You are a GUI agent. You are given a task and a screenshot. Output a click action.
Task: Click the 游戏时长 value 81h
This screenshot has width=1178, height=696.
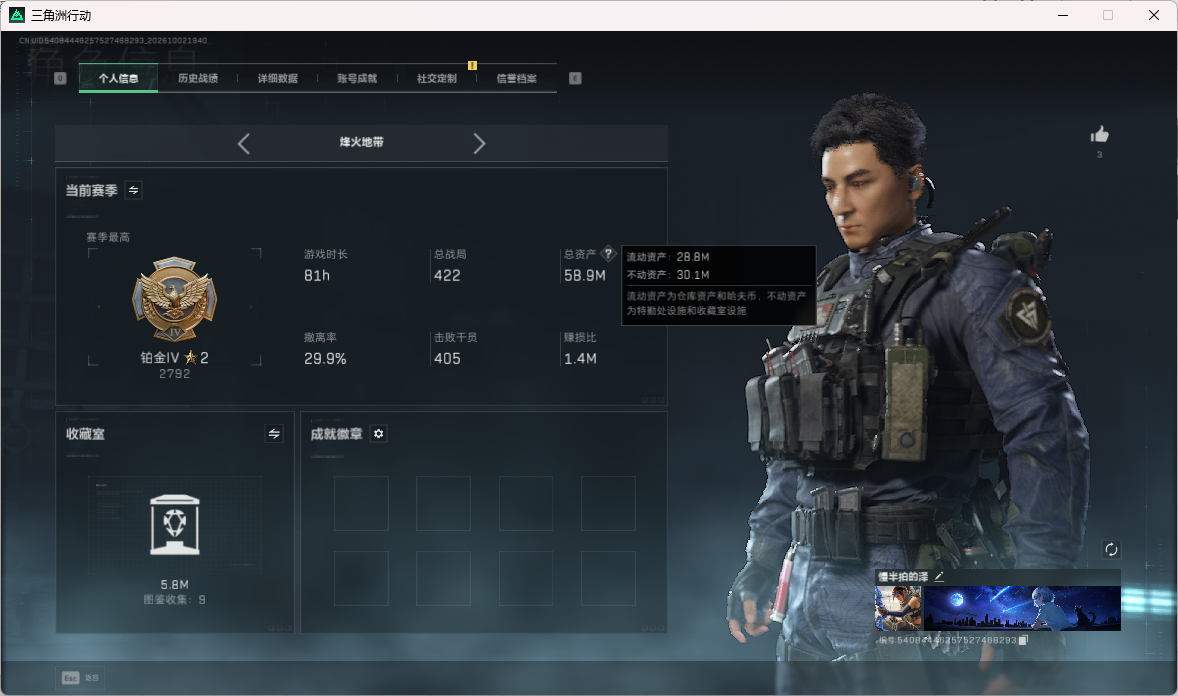tap(317, 276)
